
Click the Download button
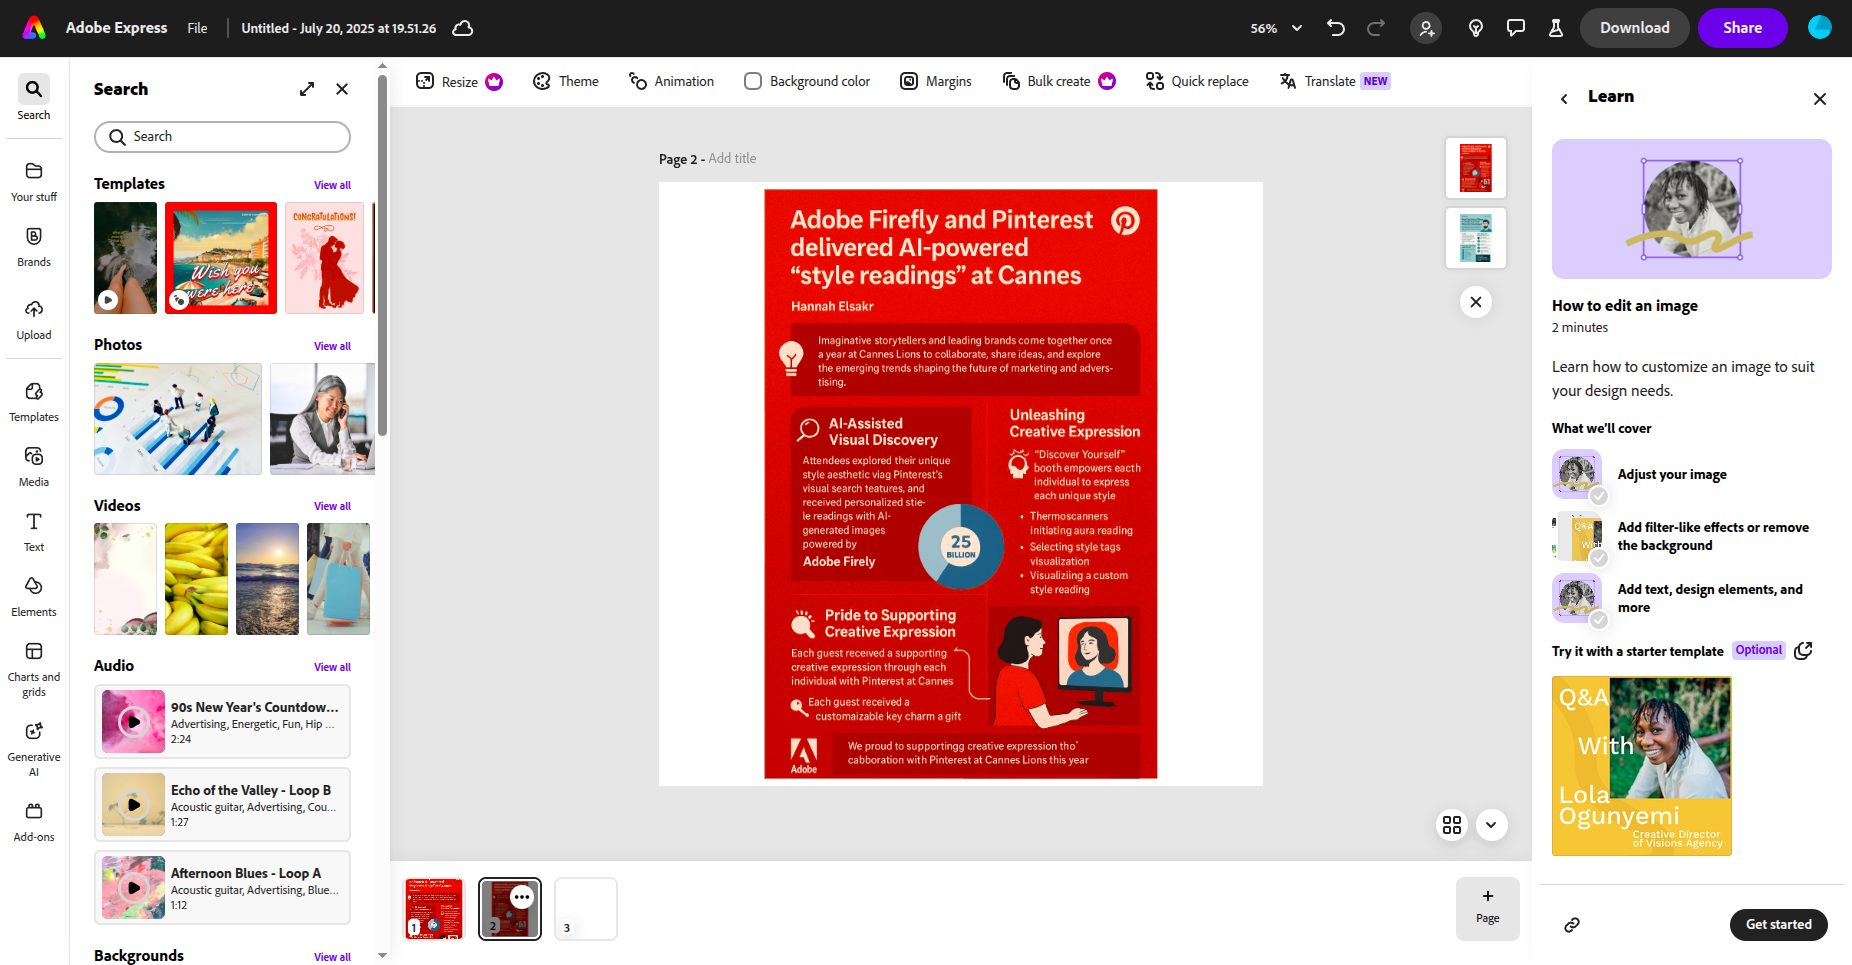click(1635, 28)
